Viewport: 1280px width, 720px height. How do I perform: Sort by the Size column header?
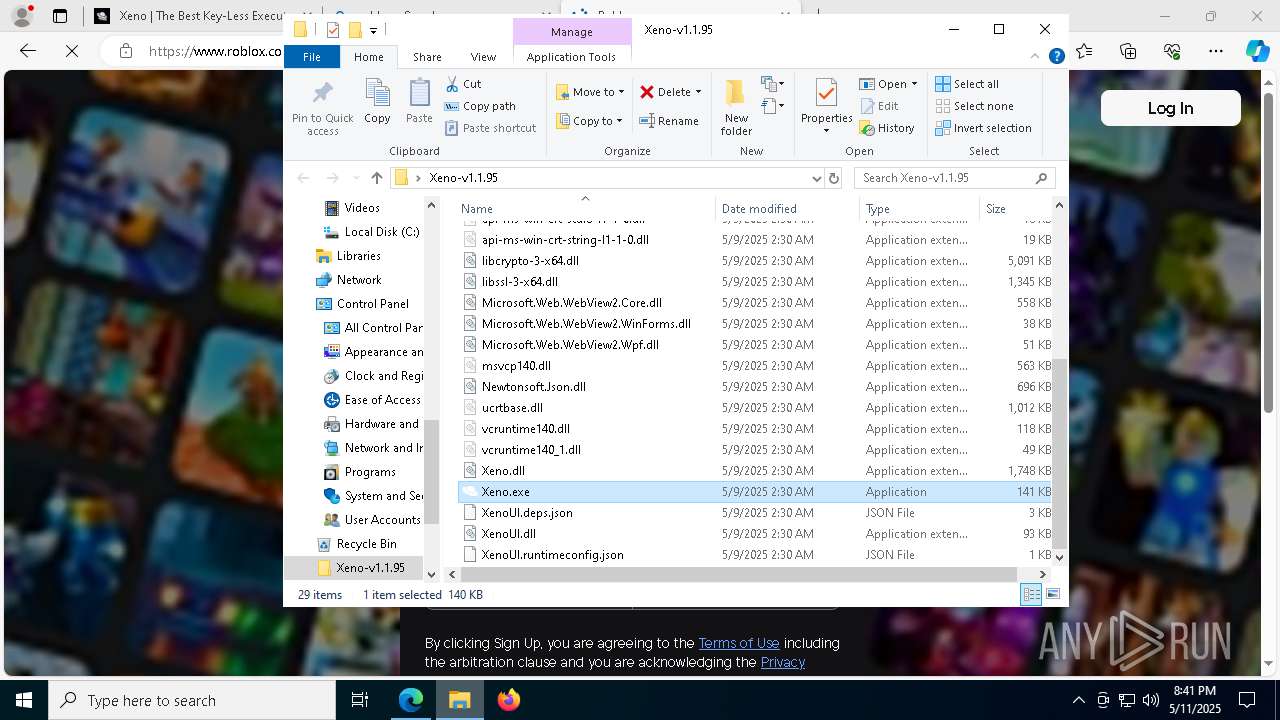(1014, 209)
